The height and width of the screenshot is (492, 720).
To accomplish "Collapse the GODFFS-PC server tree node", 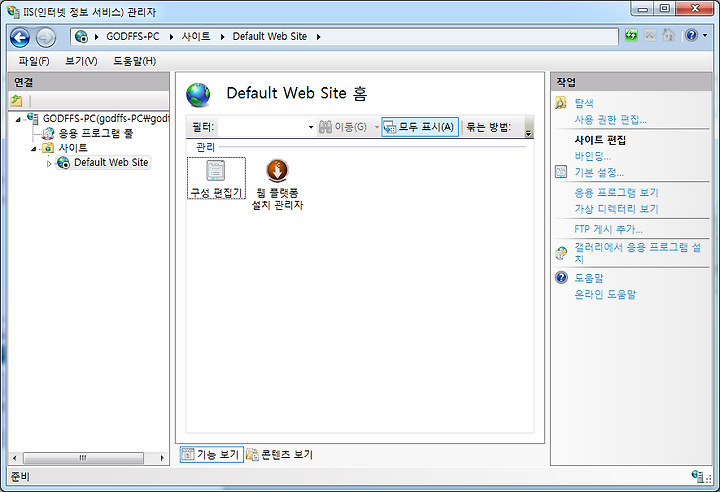I will [18, 119].
